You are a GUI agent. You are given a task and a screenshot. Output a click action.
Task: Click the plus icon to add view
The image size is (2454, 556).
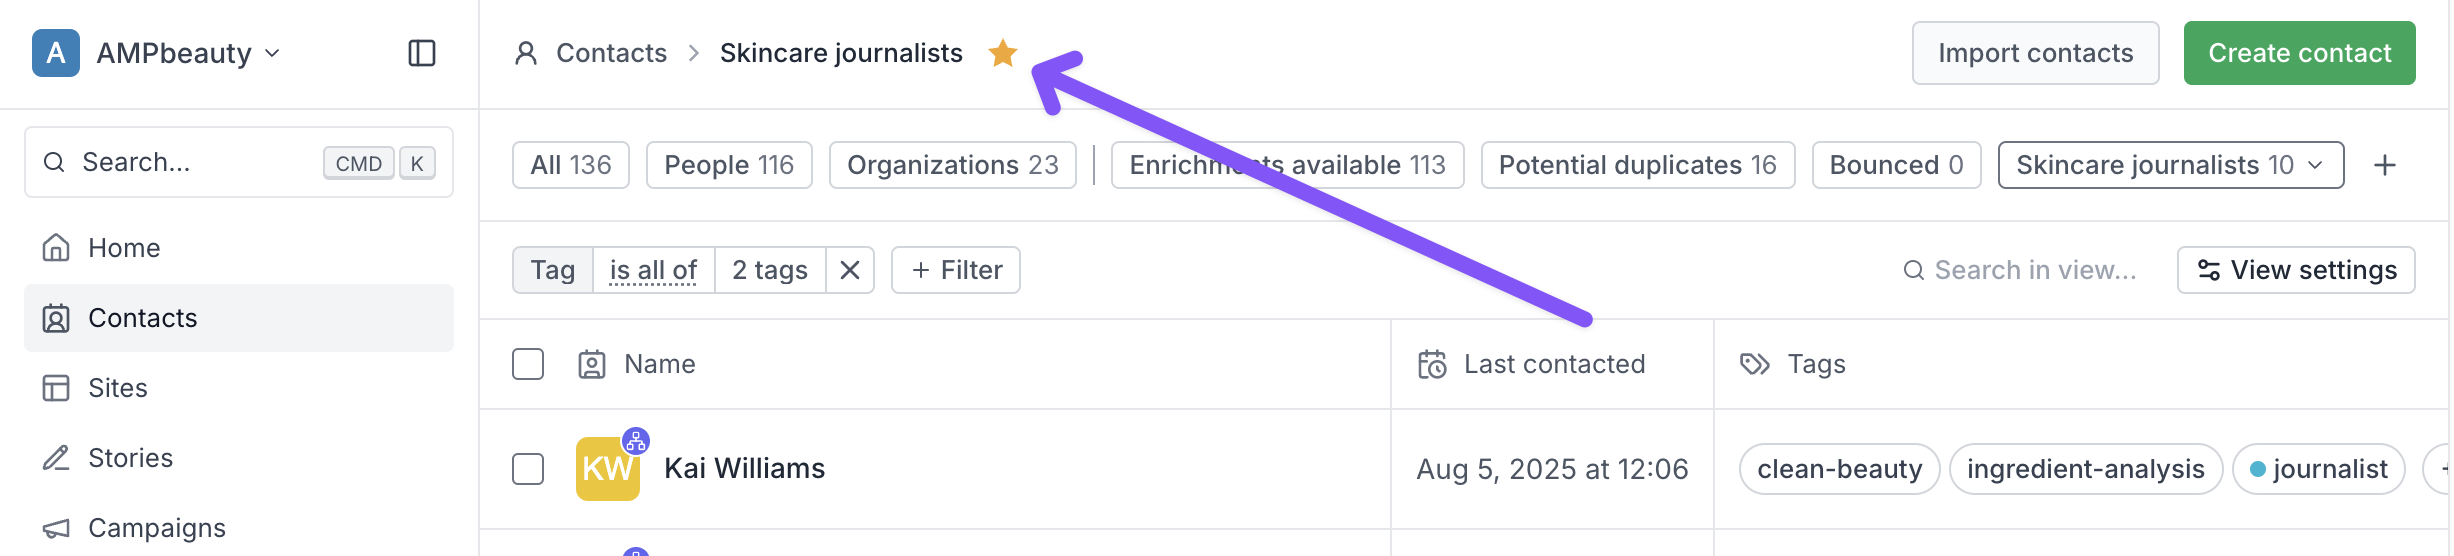2385,165
